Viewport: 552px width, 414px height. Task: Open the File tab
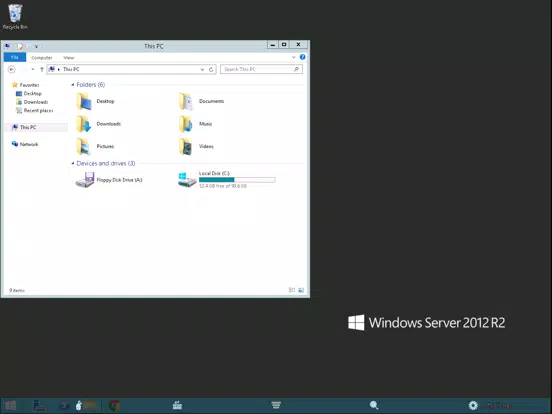coord(15,57)
